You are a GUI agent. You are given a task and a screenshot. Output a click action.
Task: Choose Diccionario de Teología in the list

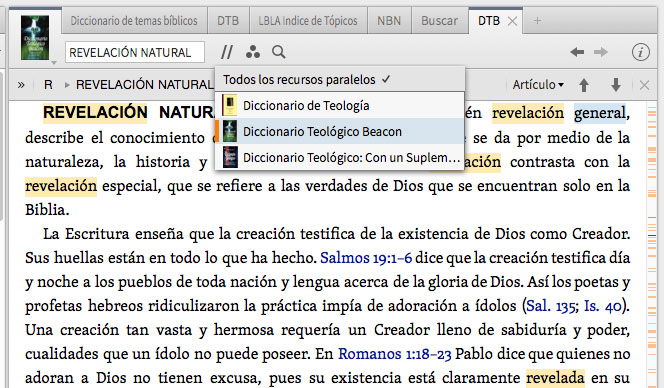pos(340,105)
